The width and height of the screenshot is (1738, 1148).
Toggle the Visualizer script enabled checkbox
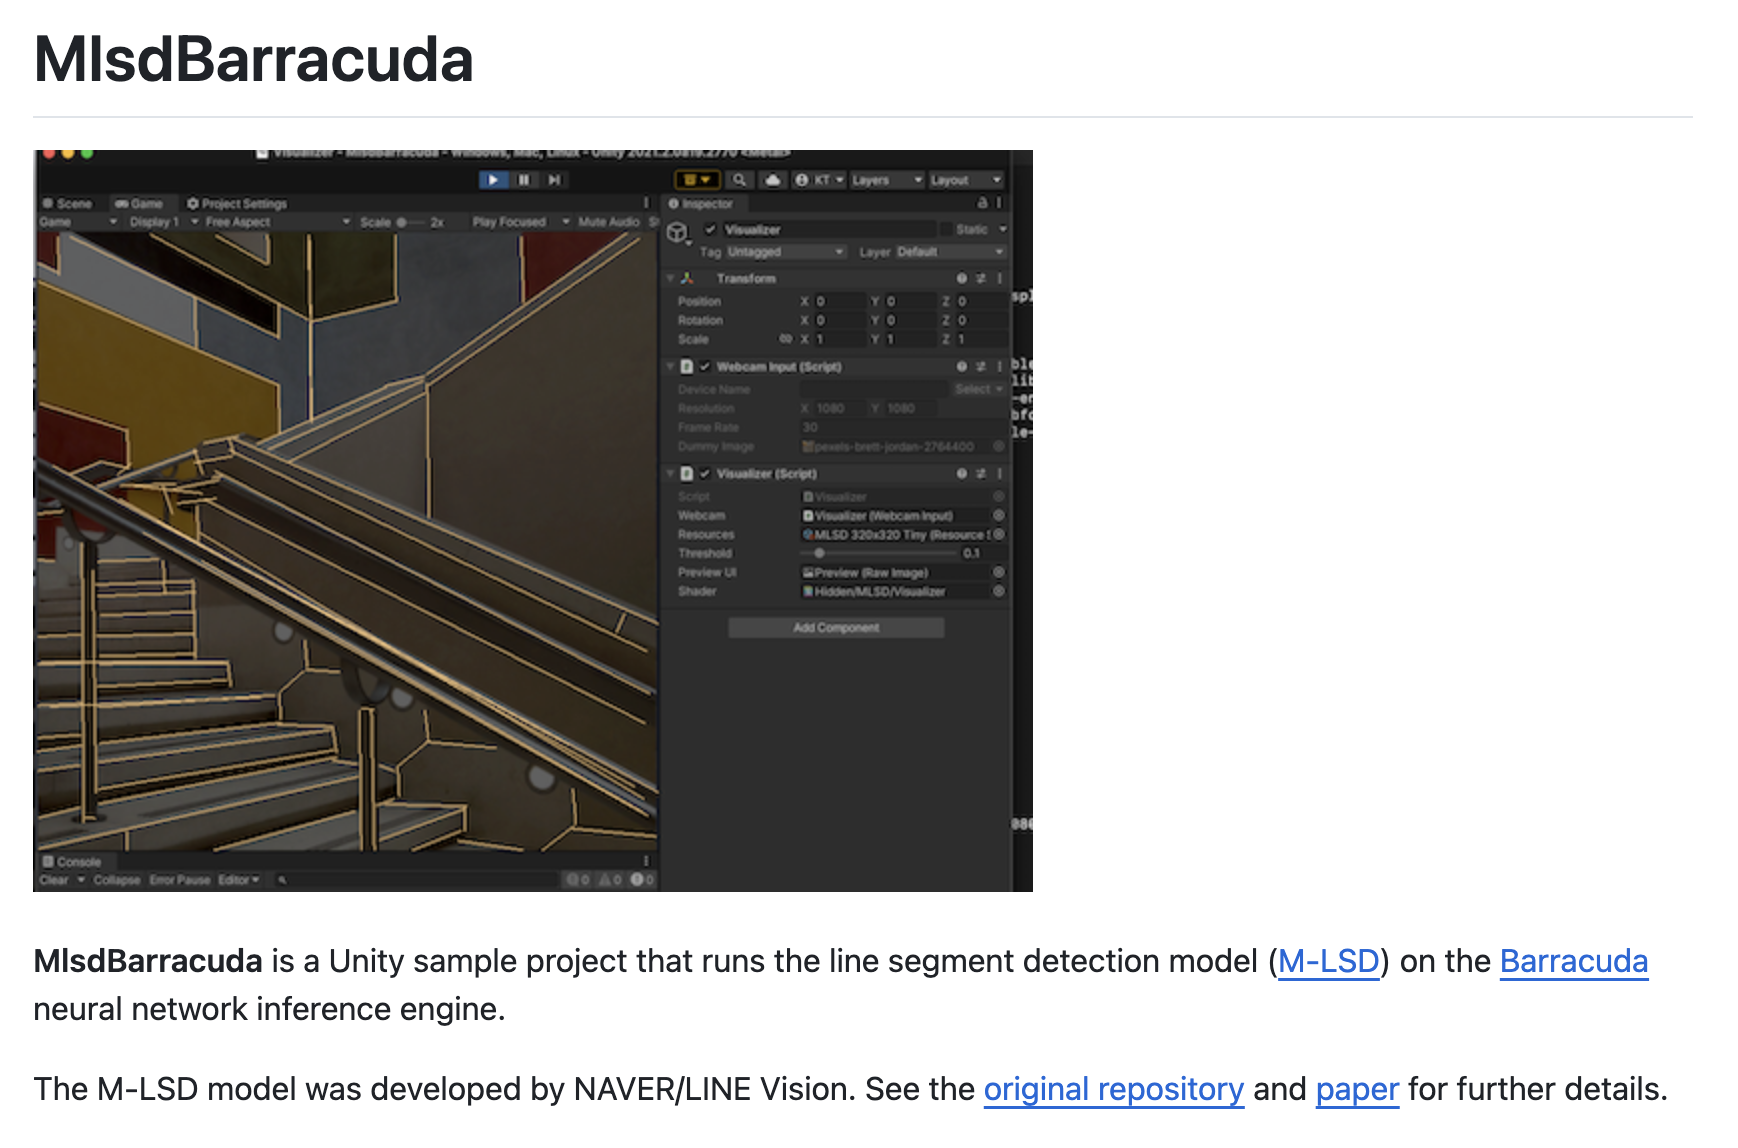coord(705,473)
